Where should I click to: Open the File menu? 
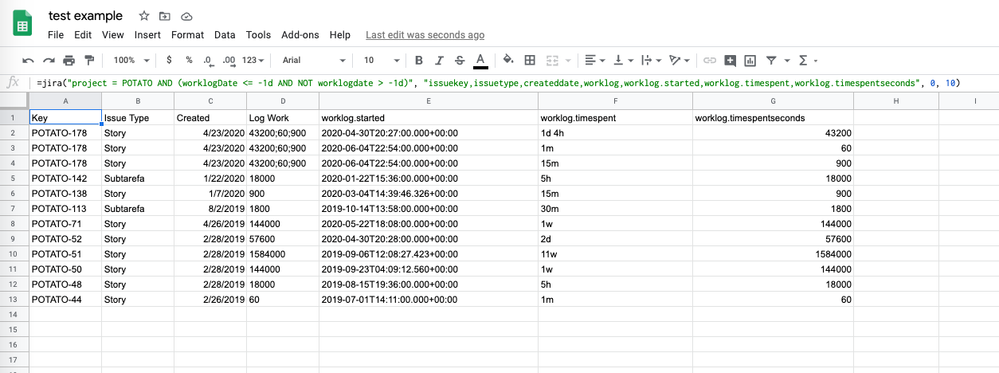[x=56, y=35]
